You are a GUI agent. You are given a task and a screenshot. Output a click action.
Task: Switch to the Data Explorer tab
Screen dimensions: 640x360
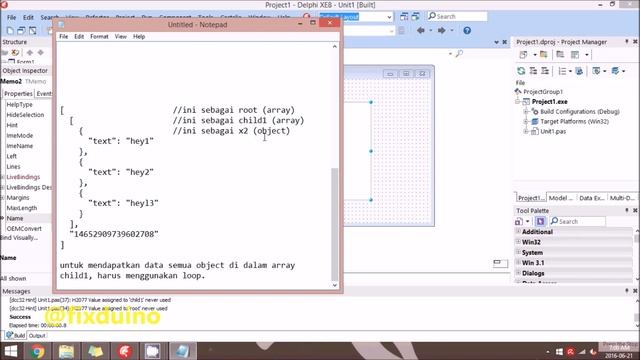click(x=591, y=198)
